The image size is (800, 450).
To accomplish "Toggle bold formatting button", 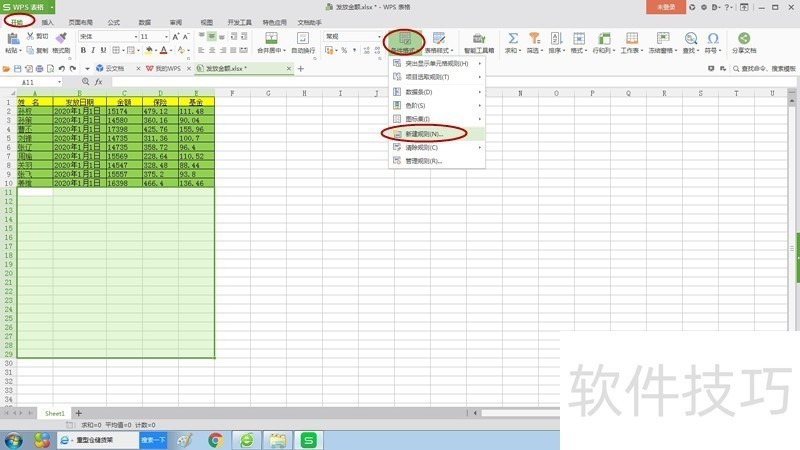I will (83, 50).
